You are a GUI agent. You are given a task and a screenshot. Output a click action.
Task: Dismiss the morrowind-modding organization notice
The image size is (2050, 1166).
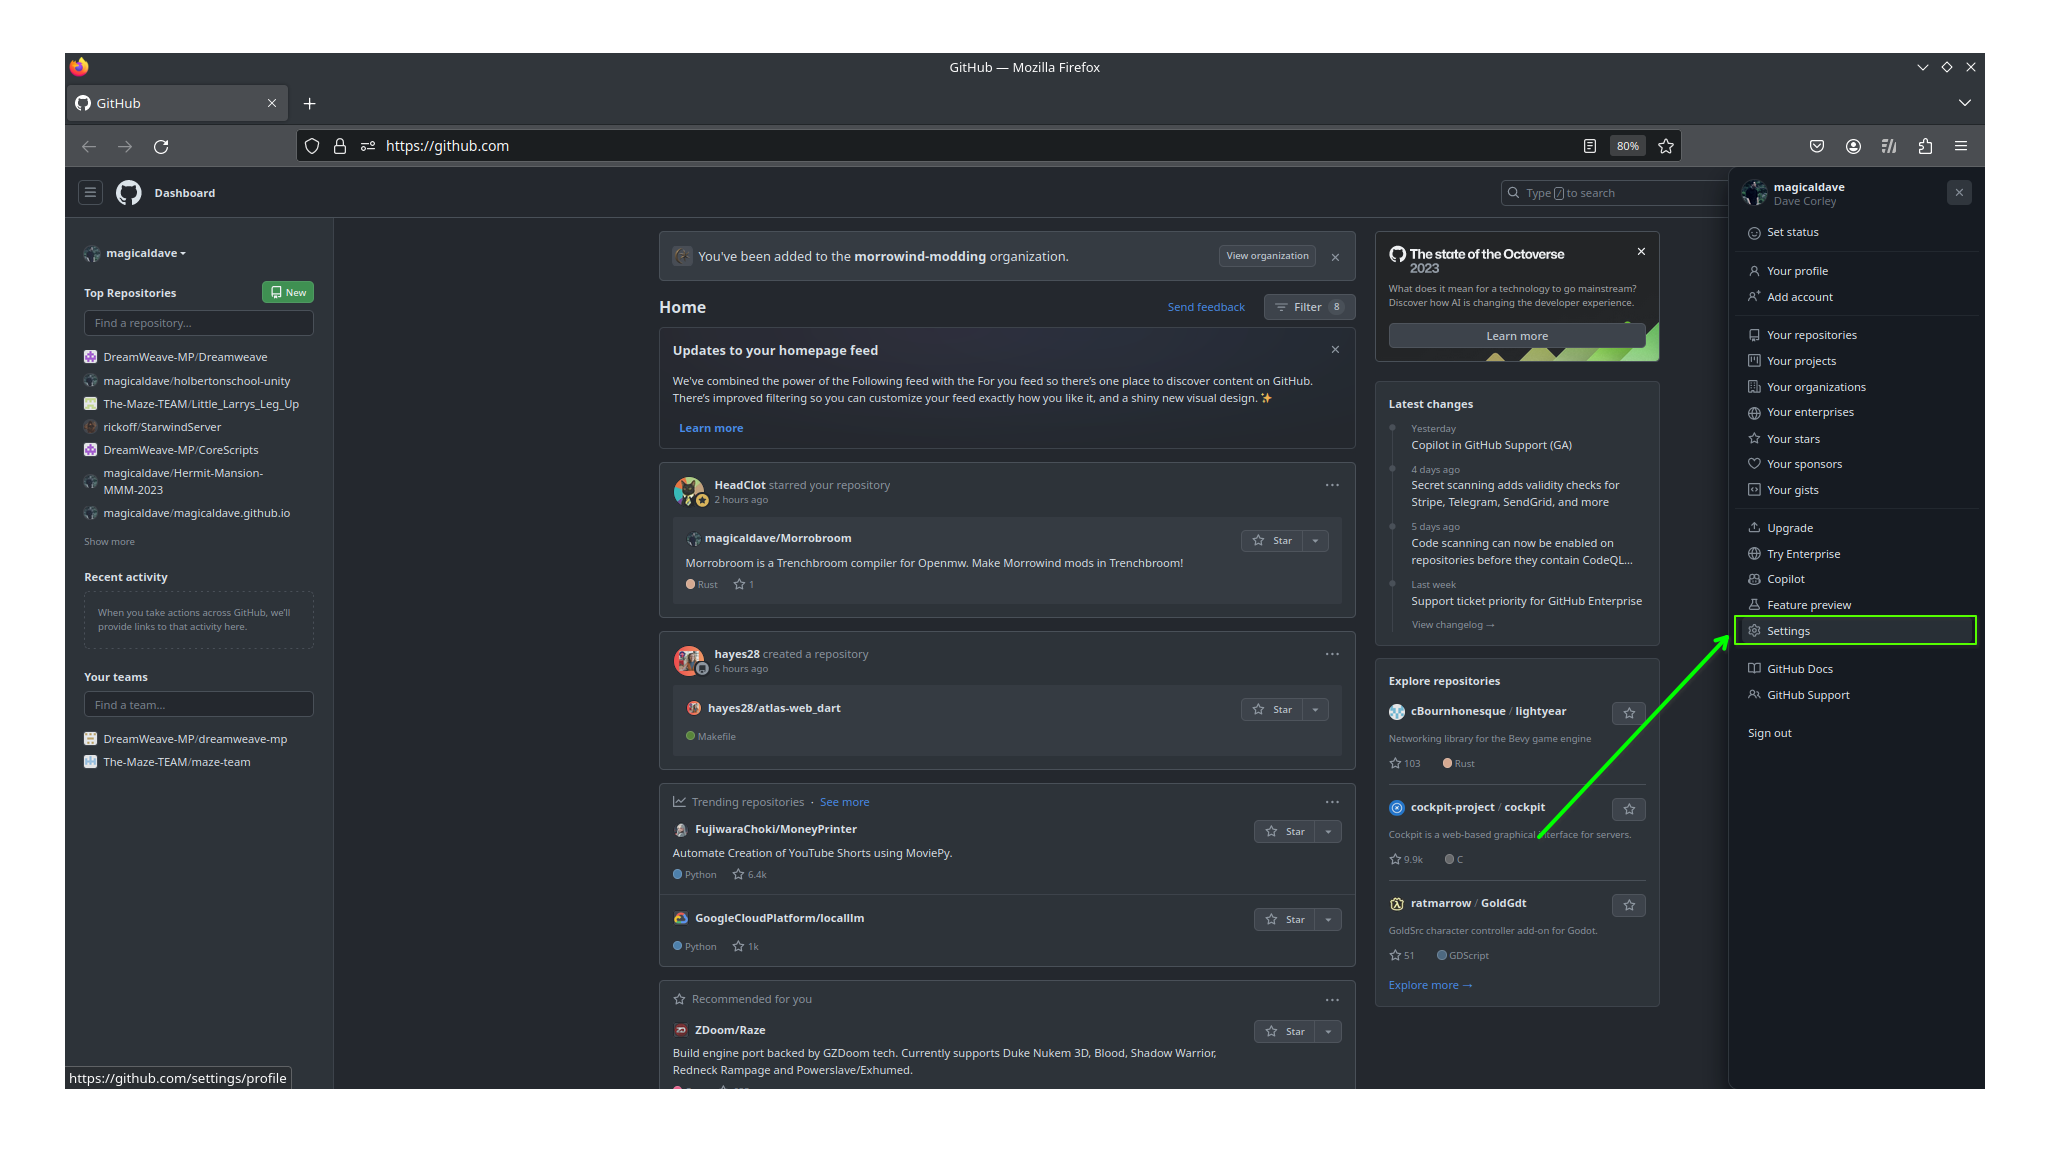(1335, 257)
